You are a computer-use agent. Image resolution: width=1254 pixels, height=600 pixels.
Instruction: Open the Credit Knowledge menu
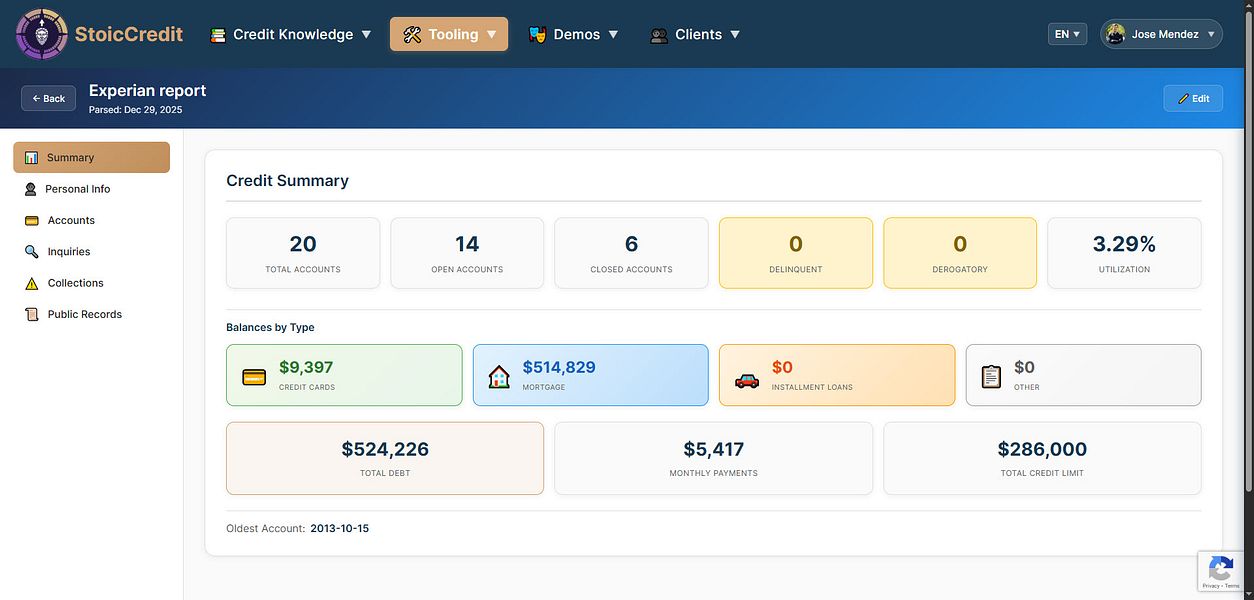tap(290, 33)
